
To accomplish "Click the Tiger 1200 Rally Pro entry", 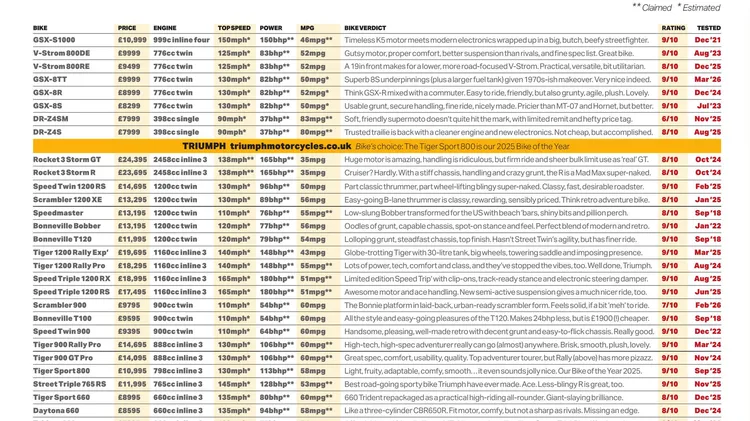I will [x=69, y=266].
